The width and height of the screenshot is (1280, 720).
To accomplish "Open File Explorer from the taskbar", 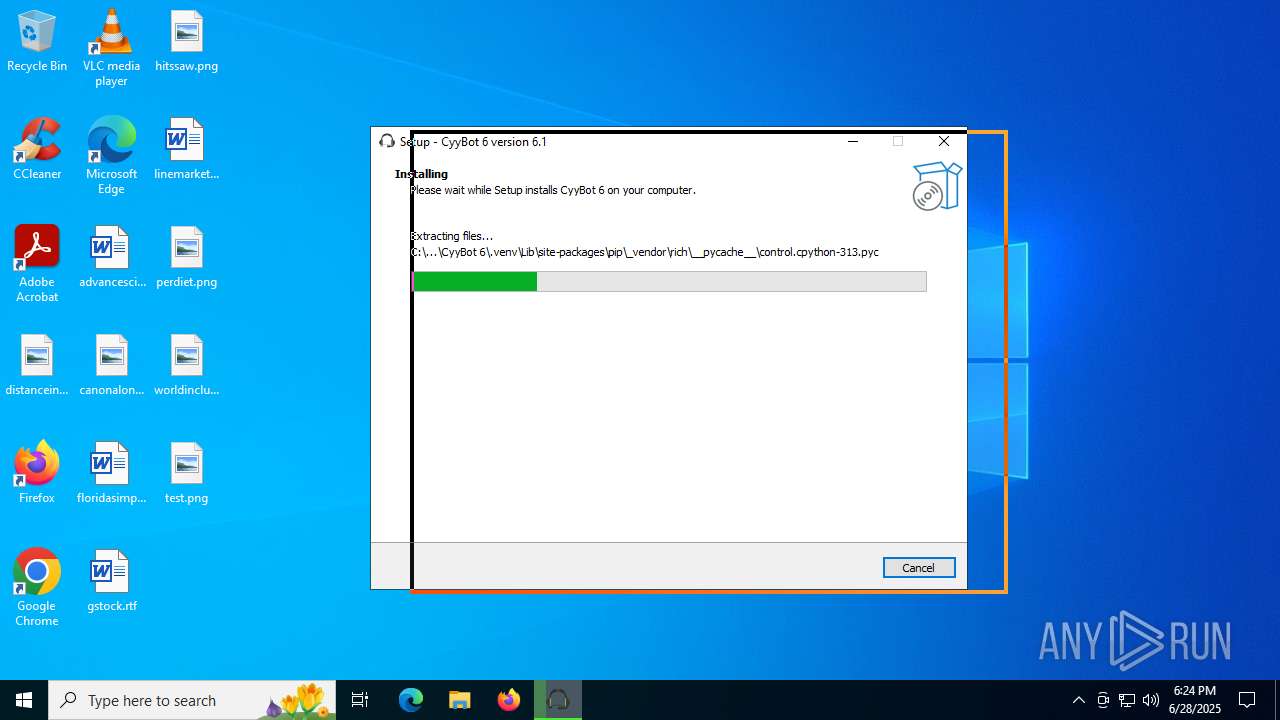I will coord(460,700).
